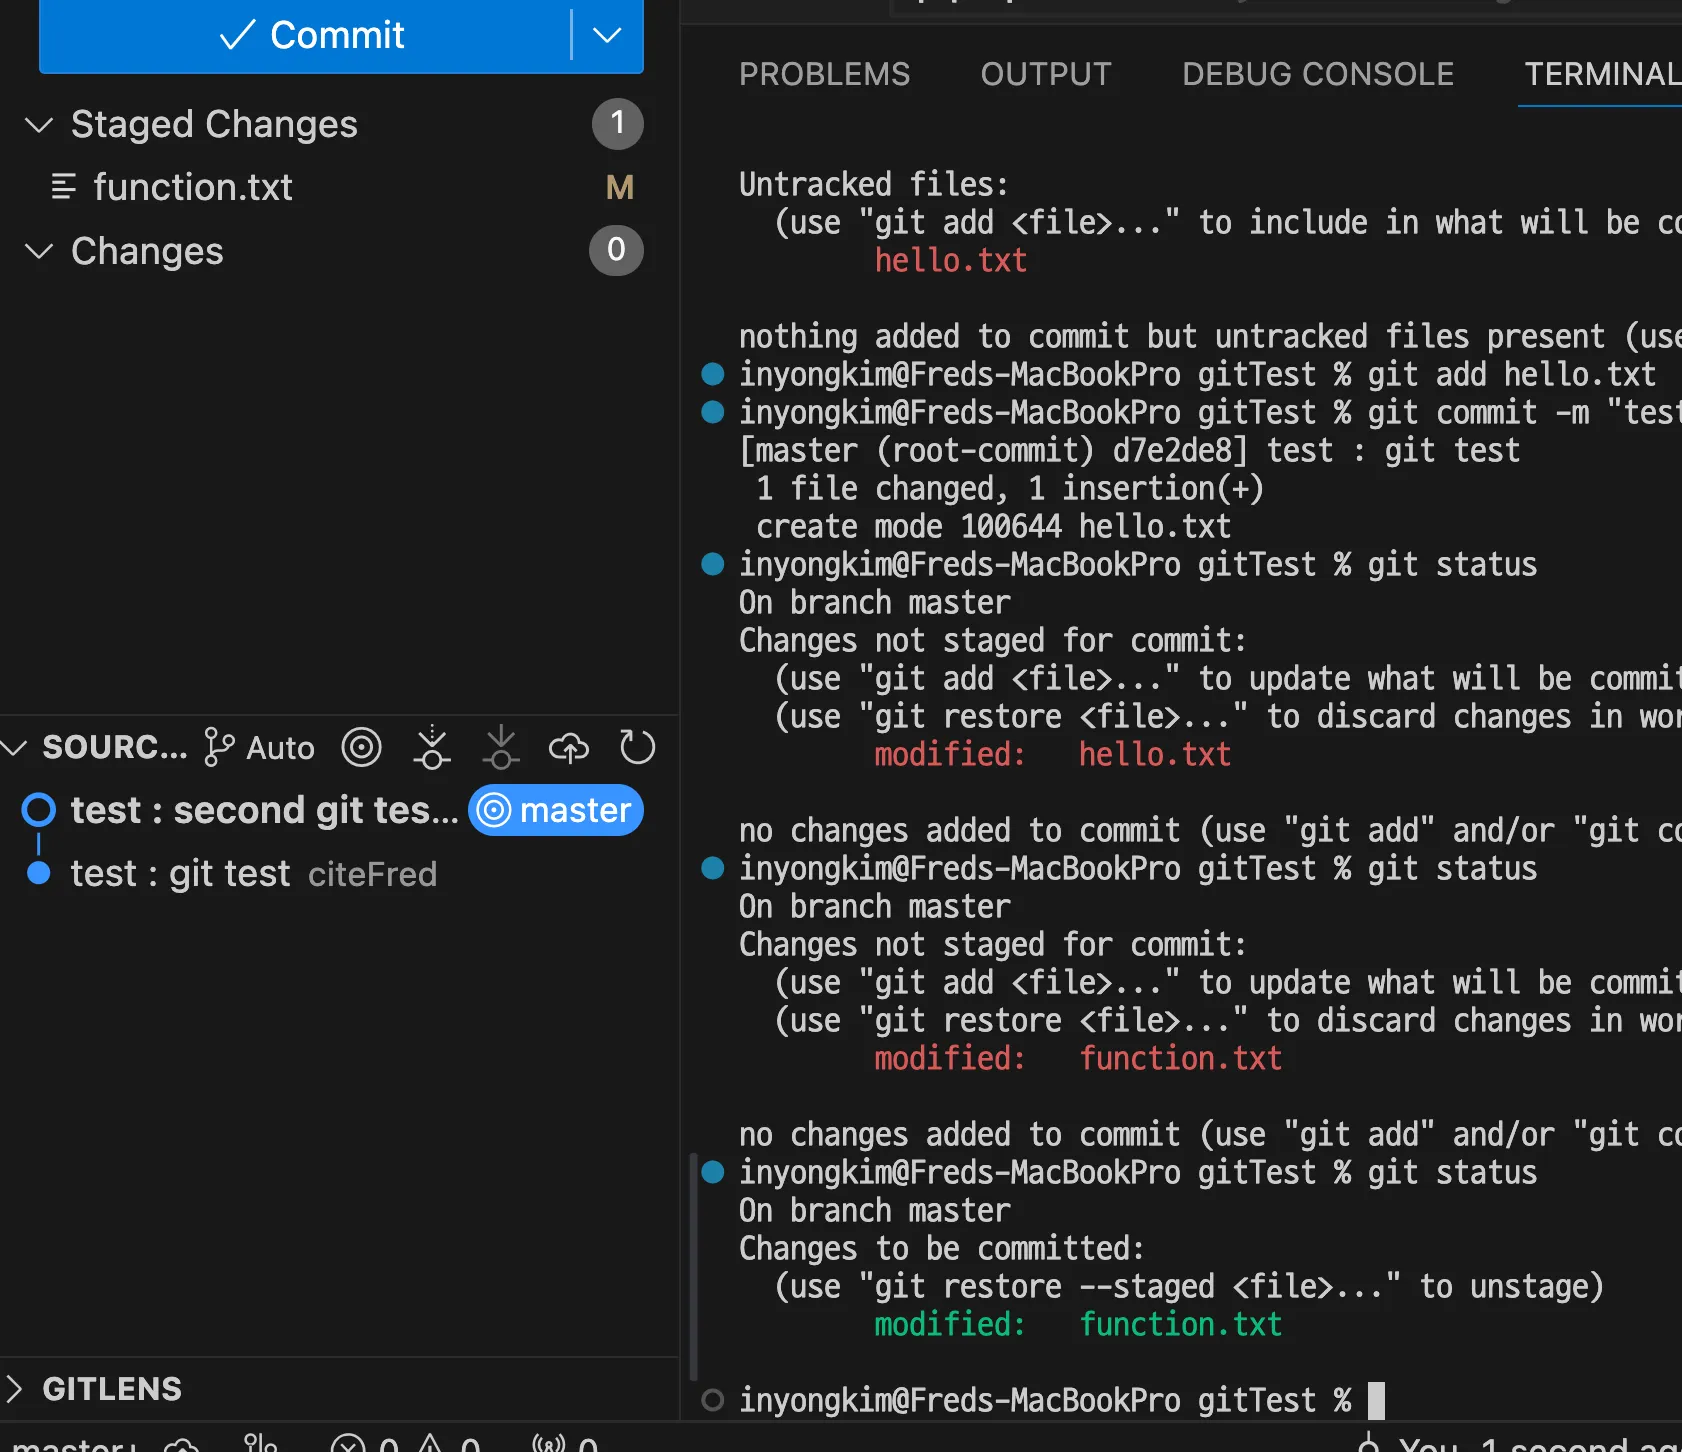Click the M modified status of function.txt
The height and width of the screenshot is (1452, 1682).
pos(620,187)
